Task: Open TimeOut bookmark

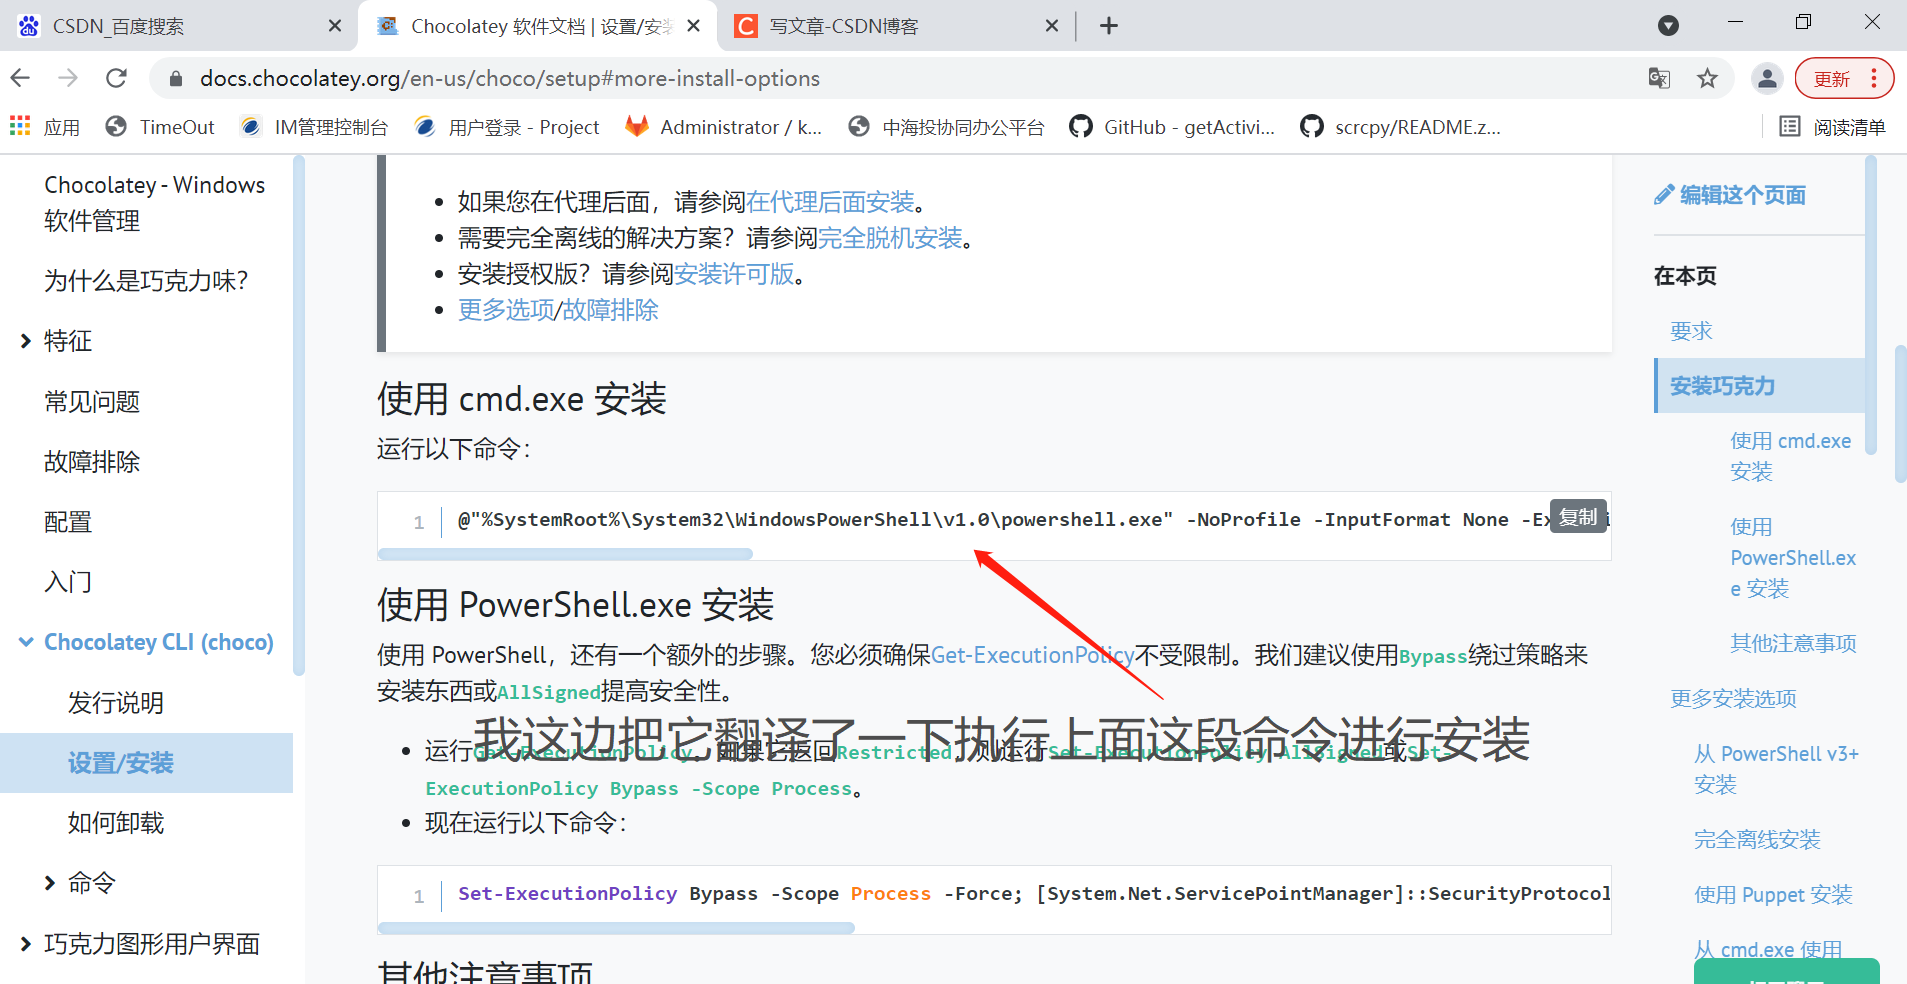Action: click(x=160, y=127)
